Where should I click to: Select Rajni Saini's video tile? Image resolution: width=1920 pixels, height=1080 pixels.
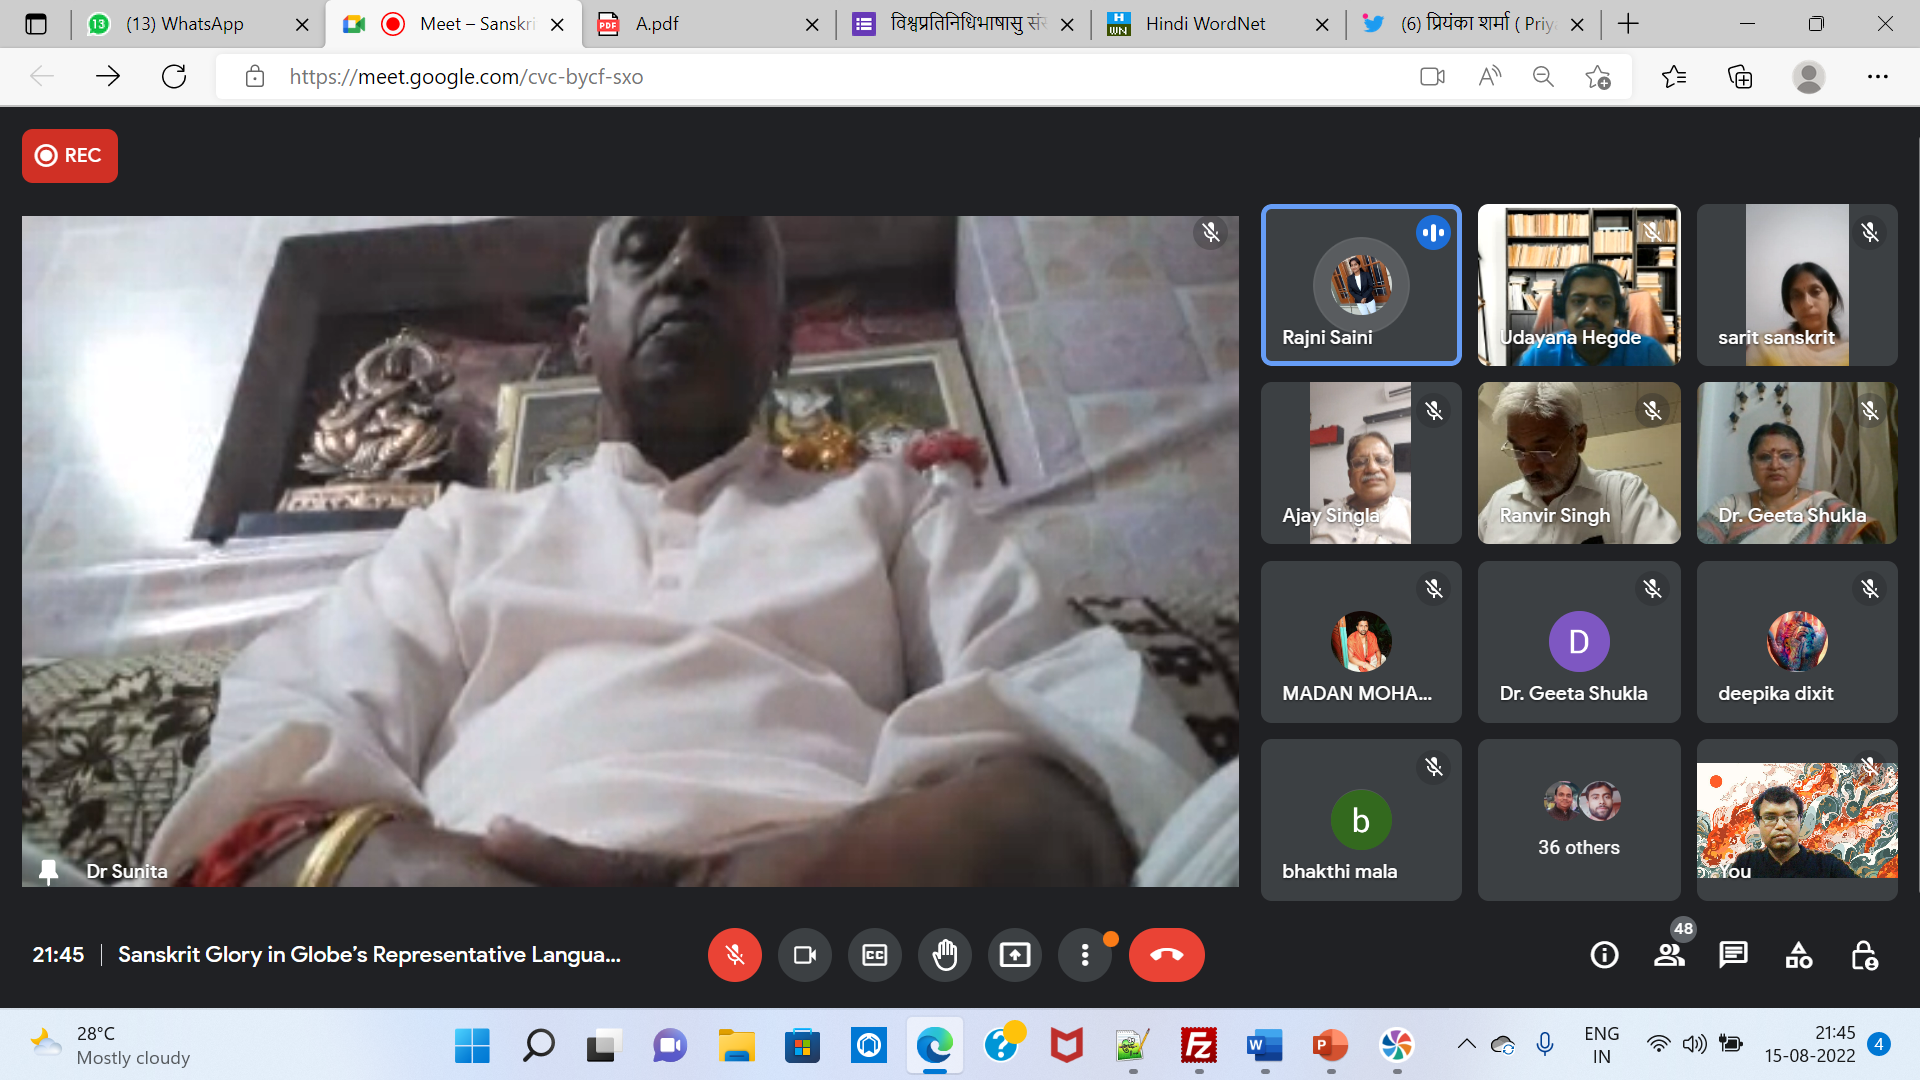click(1360, 285)
